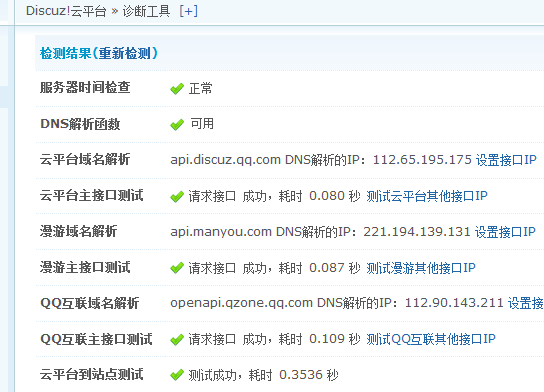Open 测试漫游其他接口IP link

point(421,268)
